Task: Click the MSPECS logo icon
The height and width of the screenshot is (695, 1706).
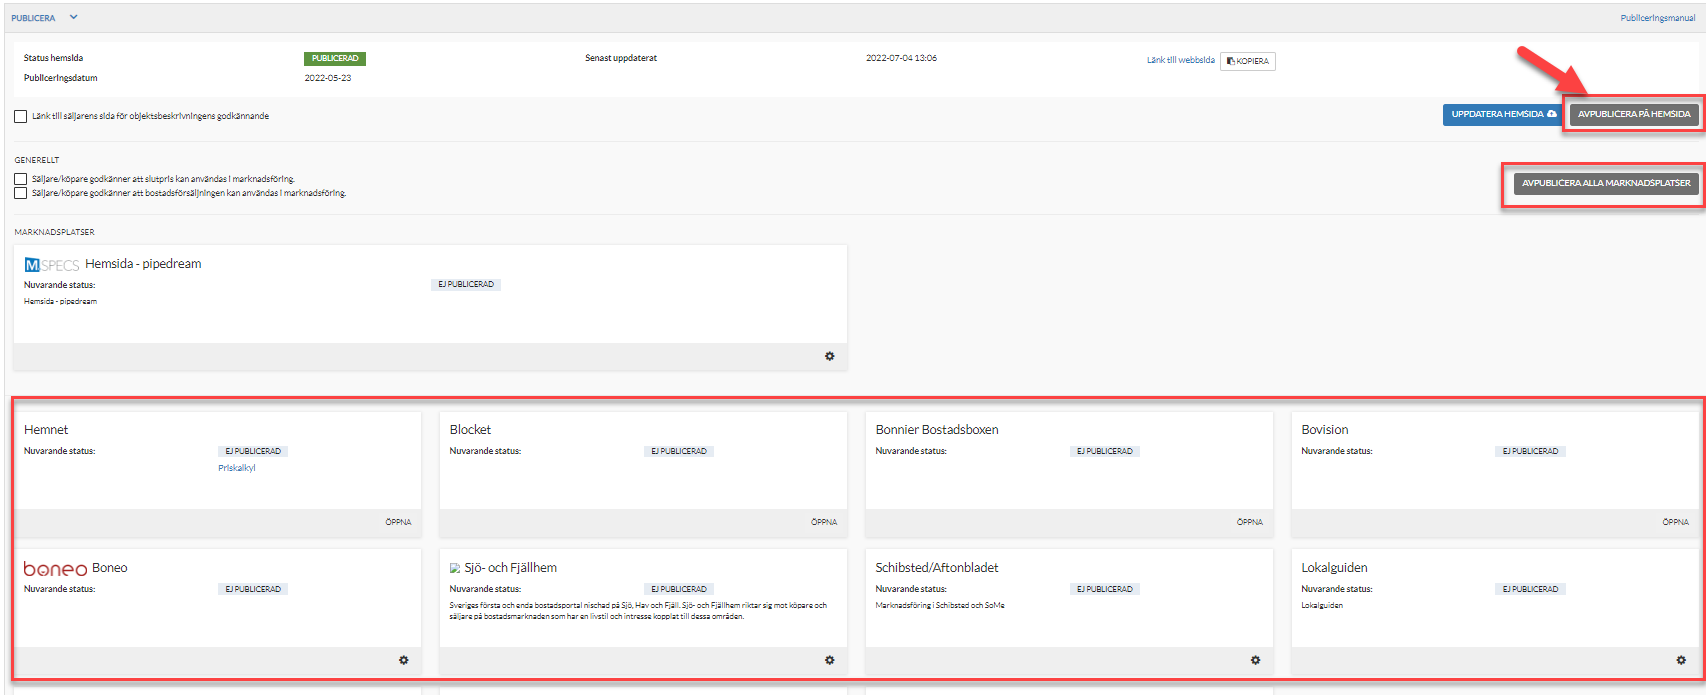Action: tap(52, 265)
